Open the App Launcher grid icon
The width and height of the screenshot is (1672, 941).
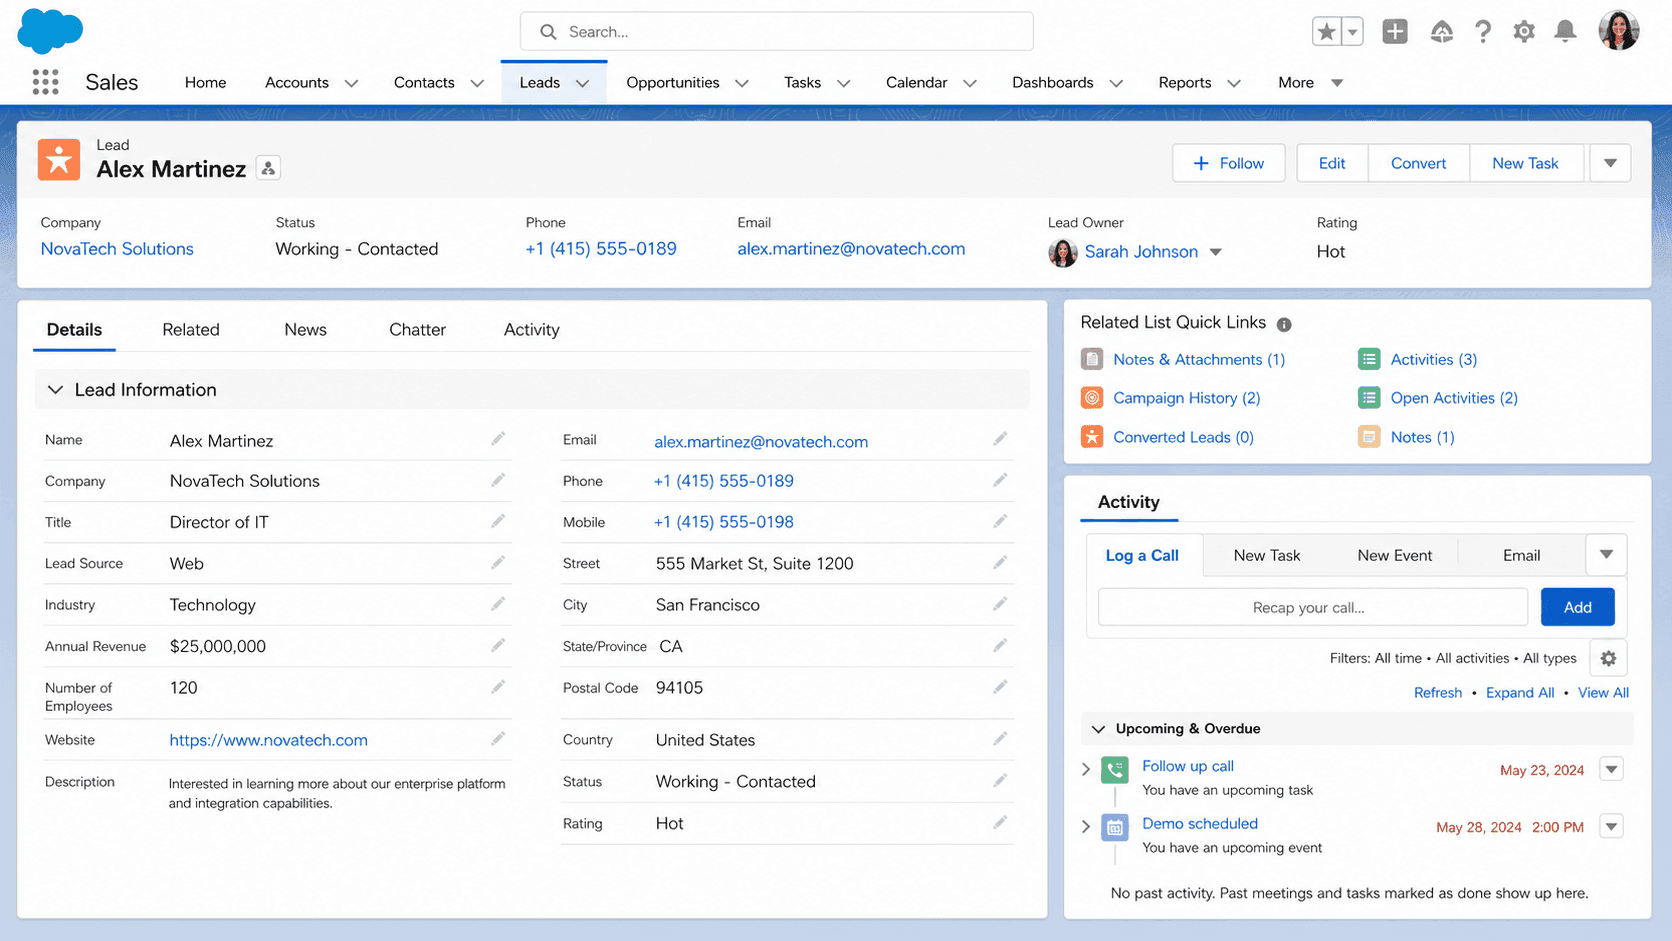point(45,82)
